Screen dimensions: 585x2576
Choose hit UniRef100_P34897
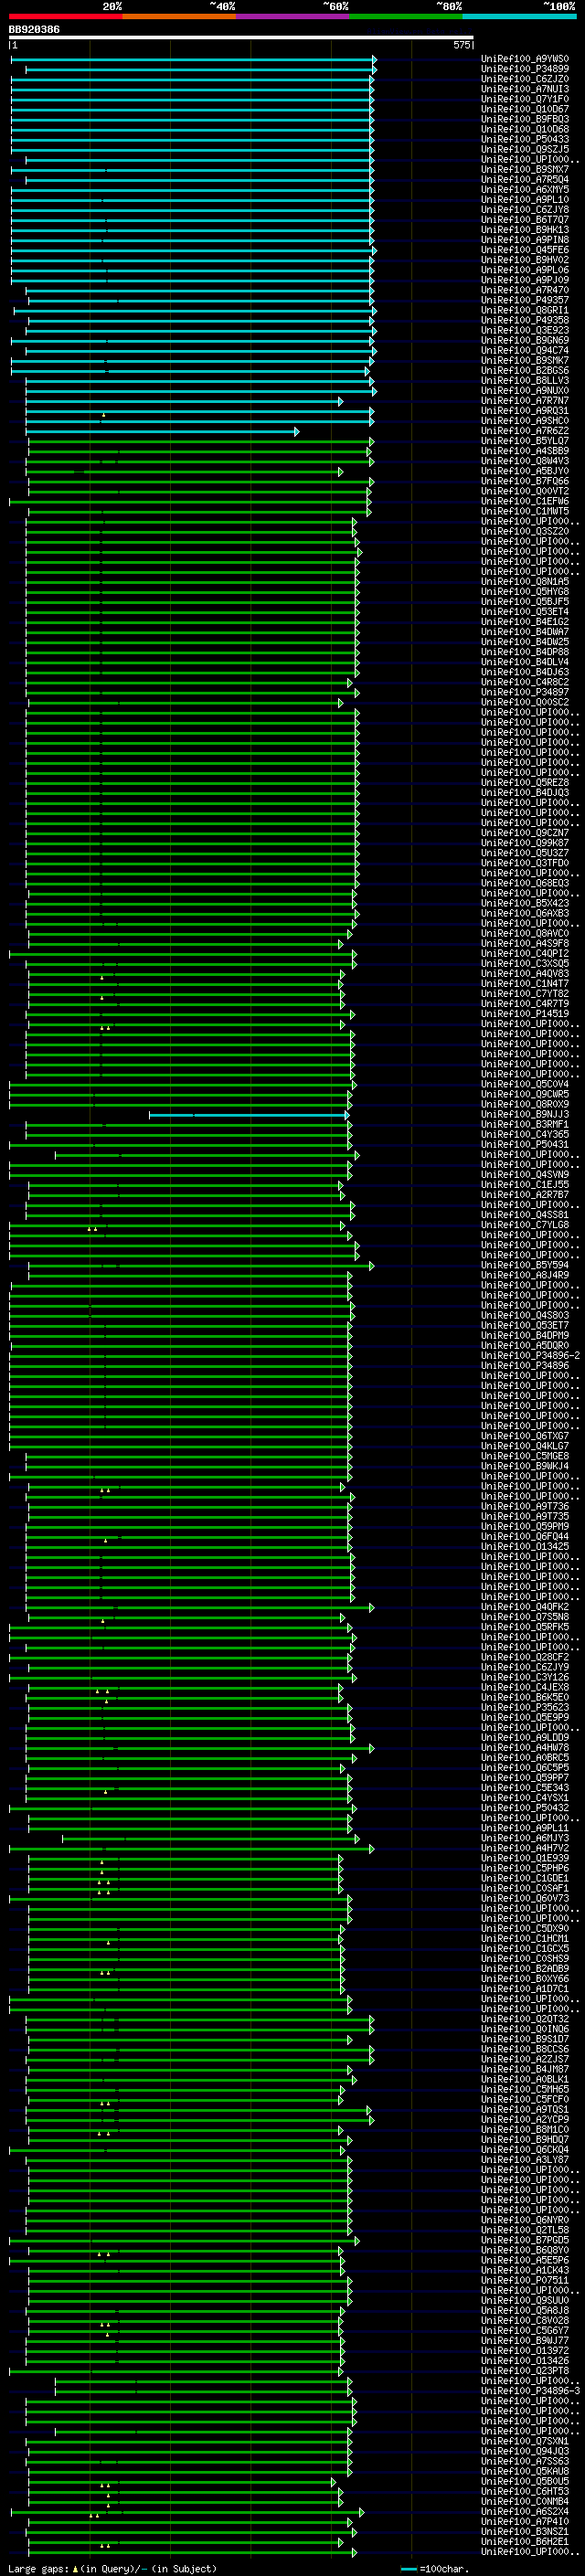pos(525,692)
